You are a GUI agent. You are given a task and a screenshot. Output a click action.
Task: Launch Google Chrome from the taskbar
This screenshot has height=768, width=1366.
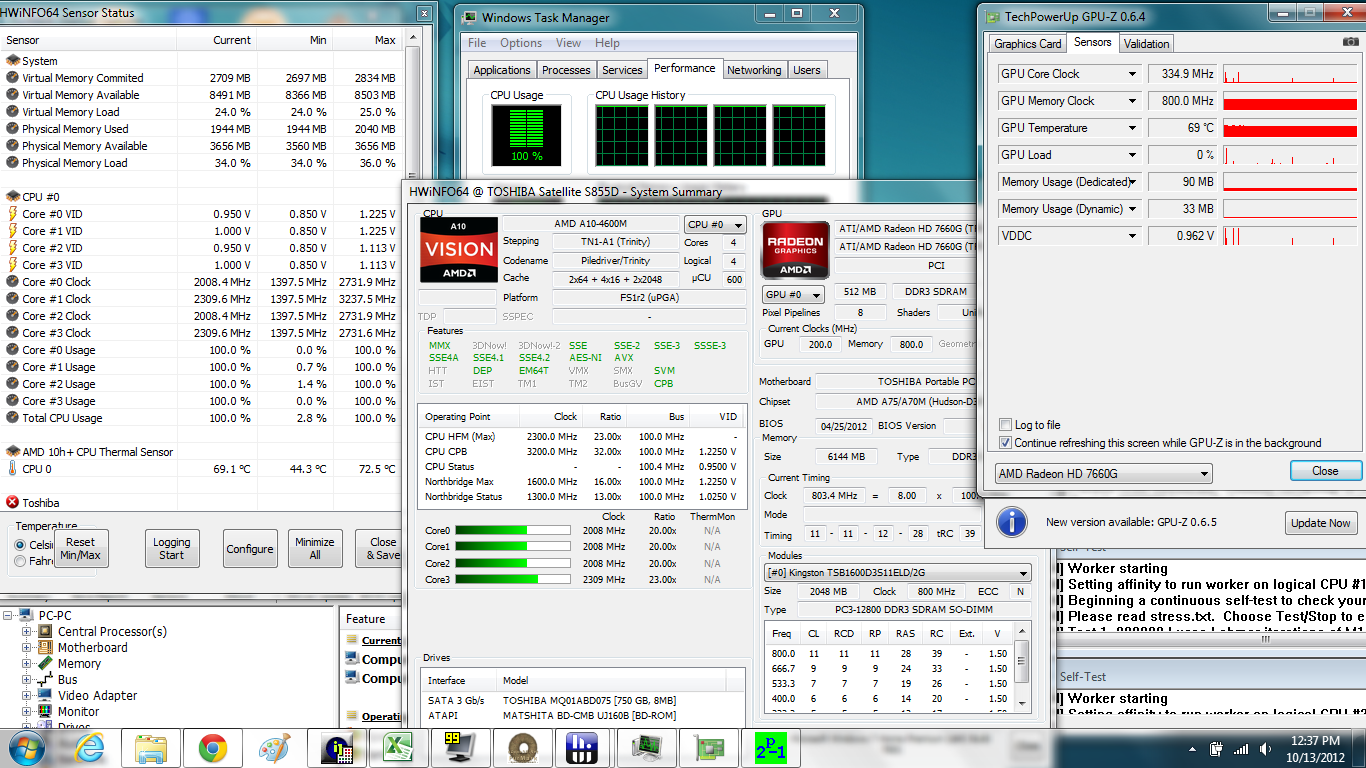[213, 748]
